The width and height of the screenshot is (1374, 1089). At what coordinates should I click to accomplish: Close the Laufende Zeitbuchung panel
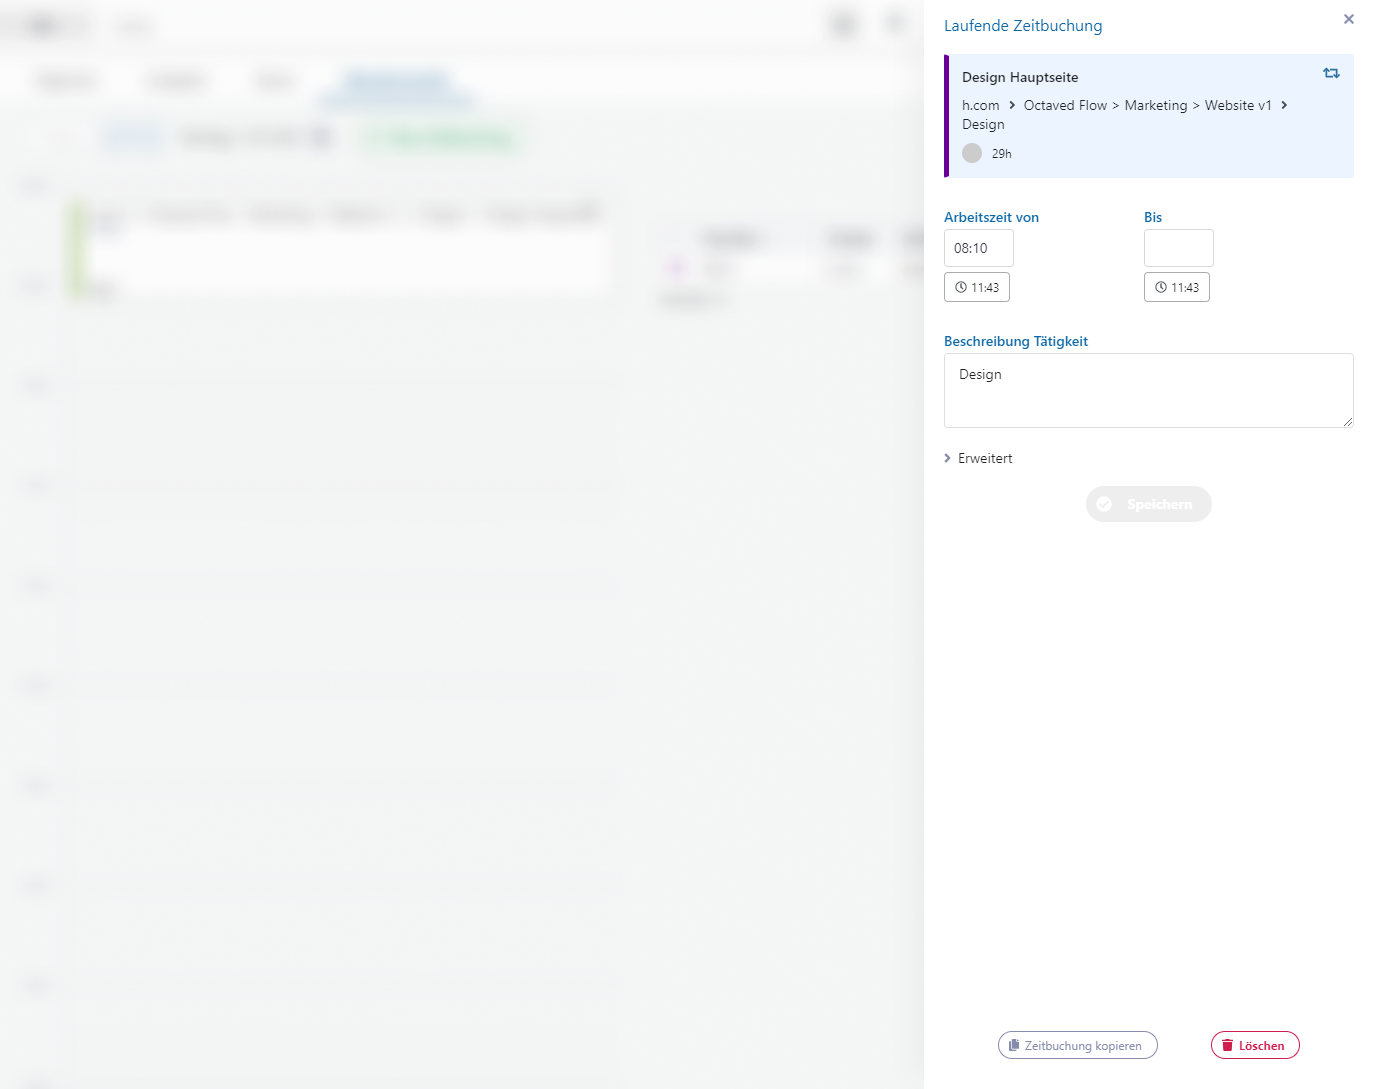pos(1348,19)
